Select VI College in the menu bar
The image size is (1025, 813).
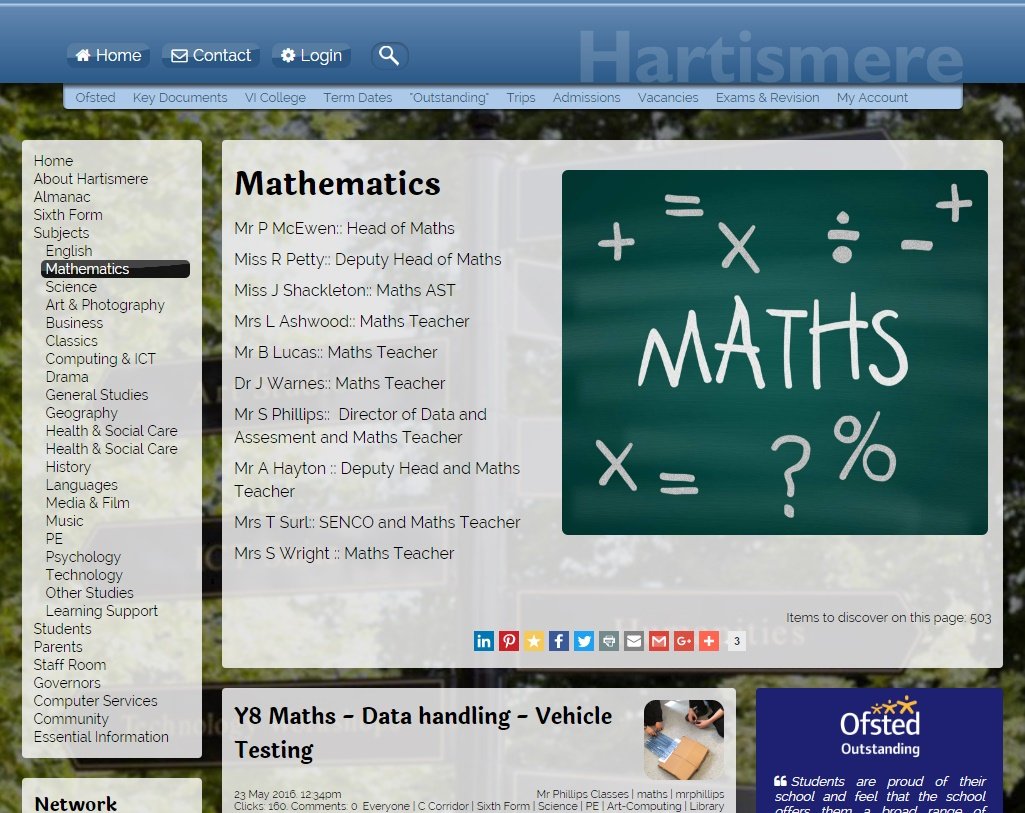[275, 98]
